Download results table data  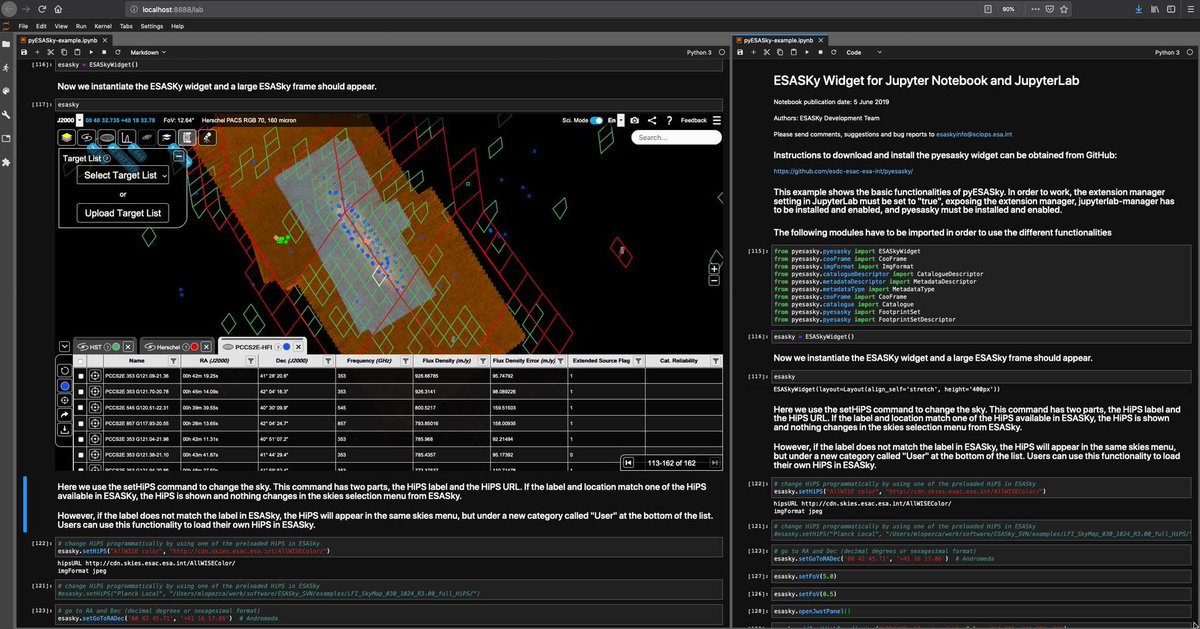(x=64, y=428)
